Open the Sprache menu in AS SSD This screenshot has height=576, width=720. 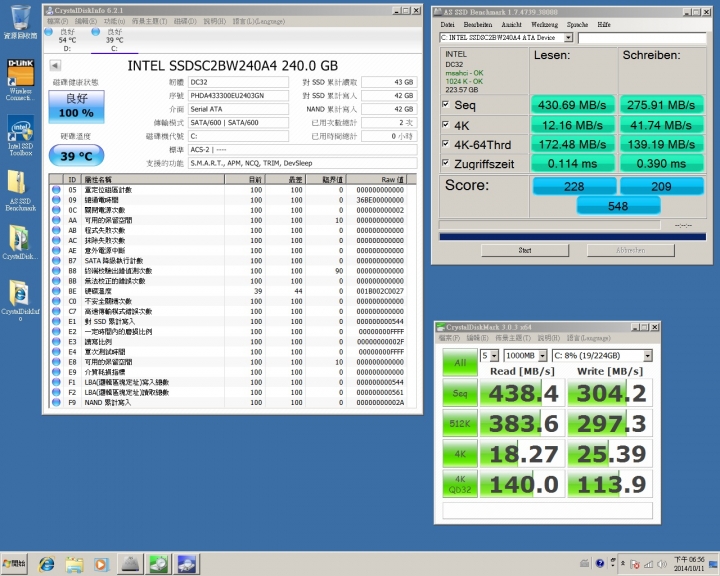pyautogui.click(x=577, y=24)
